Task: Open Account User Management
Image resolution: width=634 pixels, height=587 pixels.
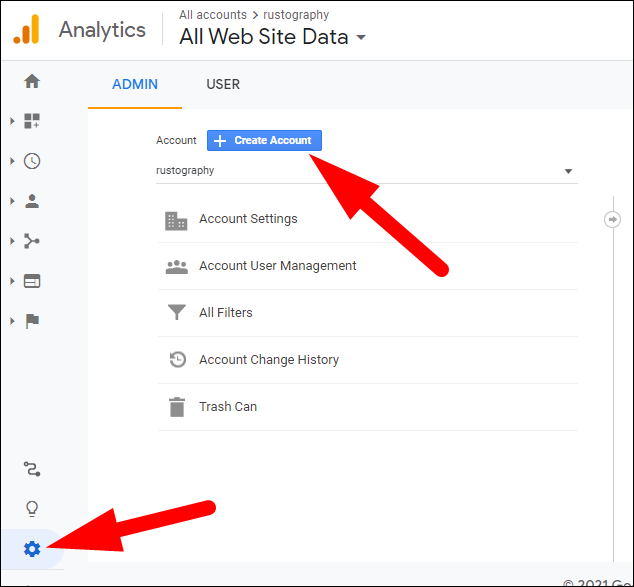Action: tap(368, 266)
